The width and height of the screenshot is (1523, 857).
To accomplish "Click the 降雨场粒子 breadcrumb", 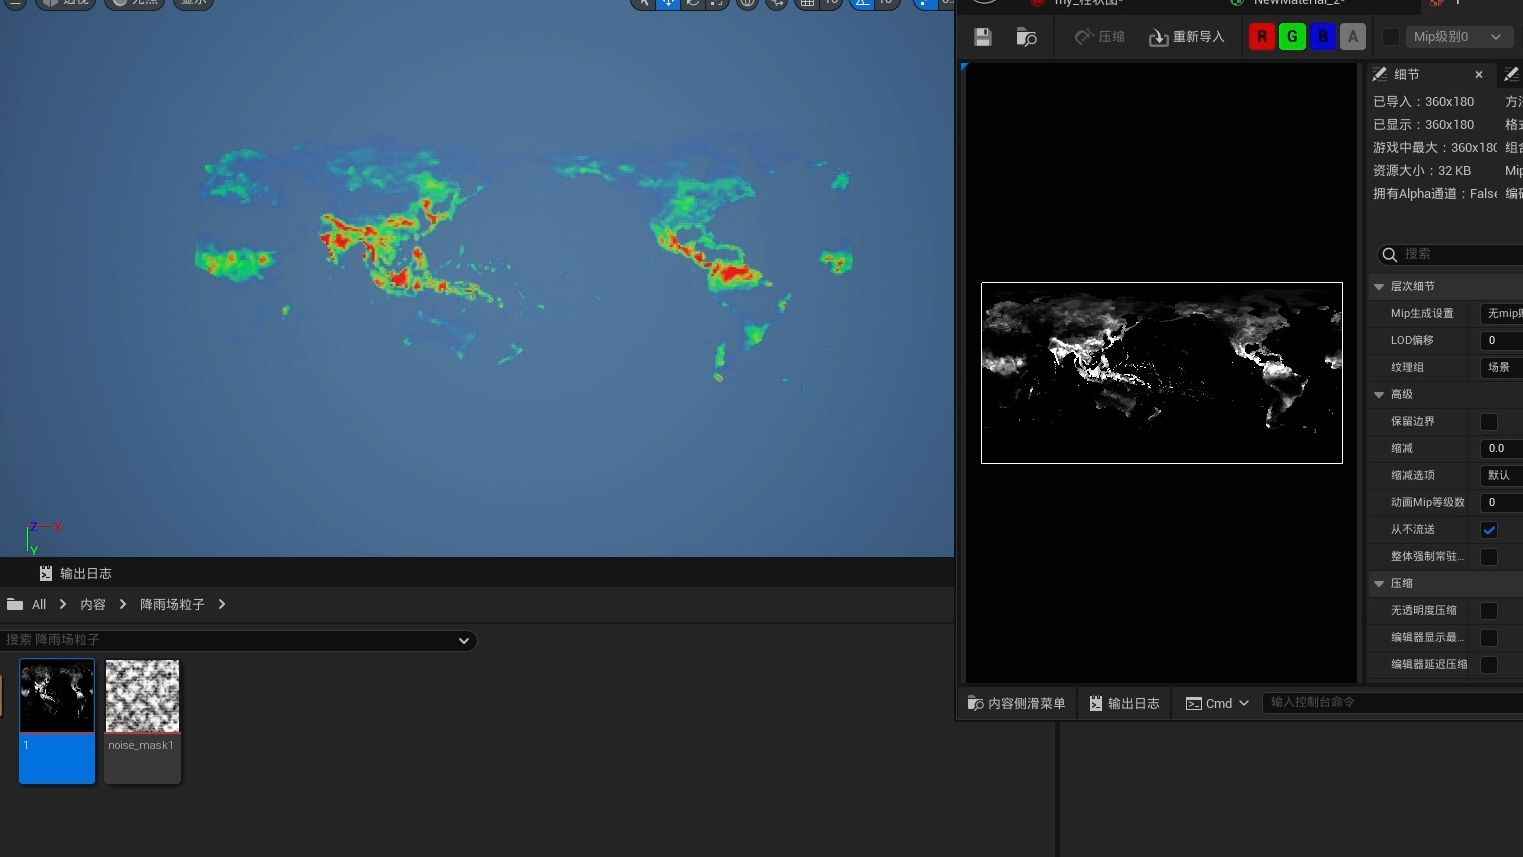I will pyautogui.click(x=172, y=605).
